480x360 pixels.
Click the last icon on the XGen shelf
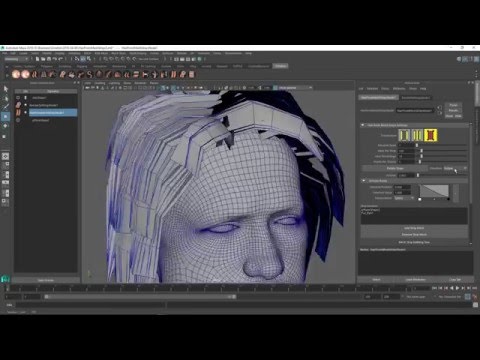click(x=192, y=74)
